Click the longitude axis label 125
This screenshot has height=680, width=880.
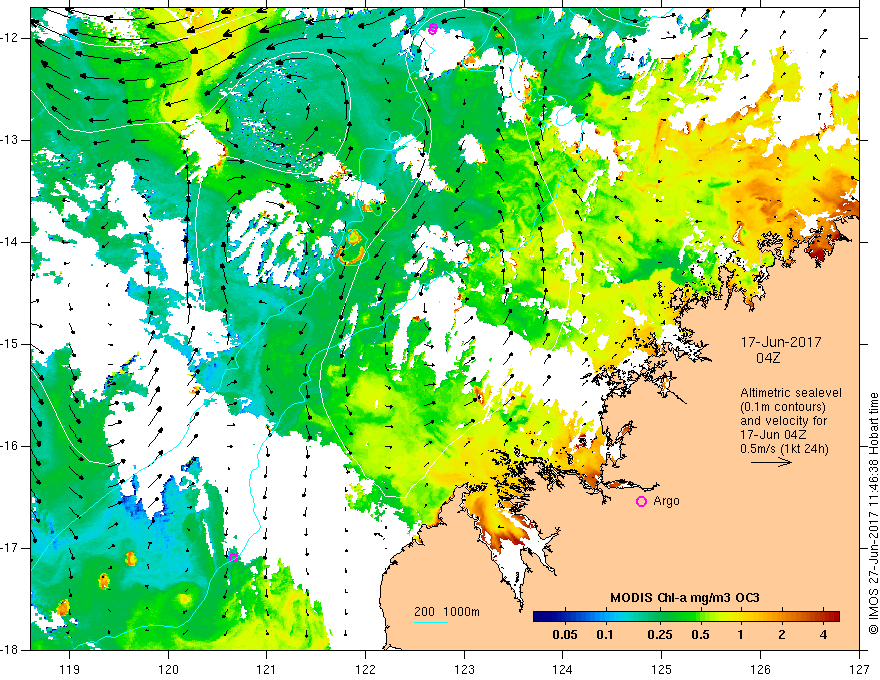tap(662, 669)
